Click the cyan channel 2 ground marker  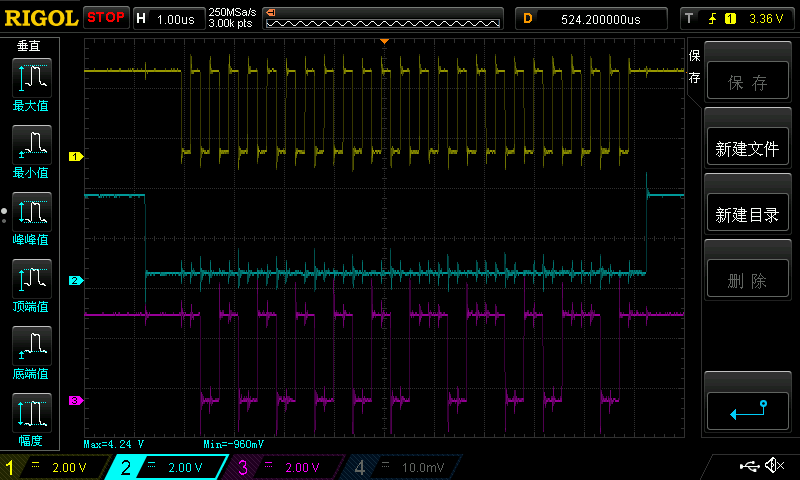76,281
